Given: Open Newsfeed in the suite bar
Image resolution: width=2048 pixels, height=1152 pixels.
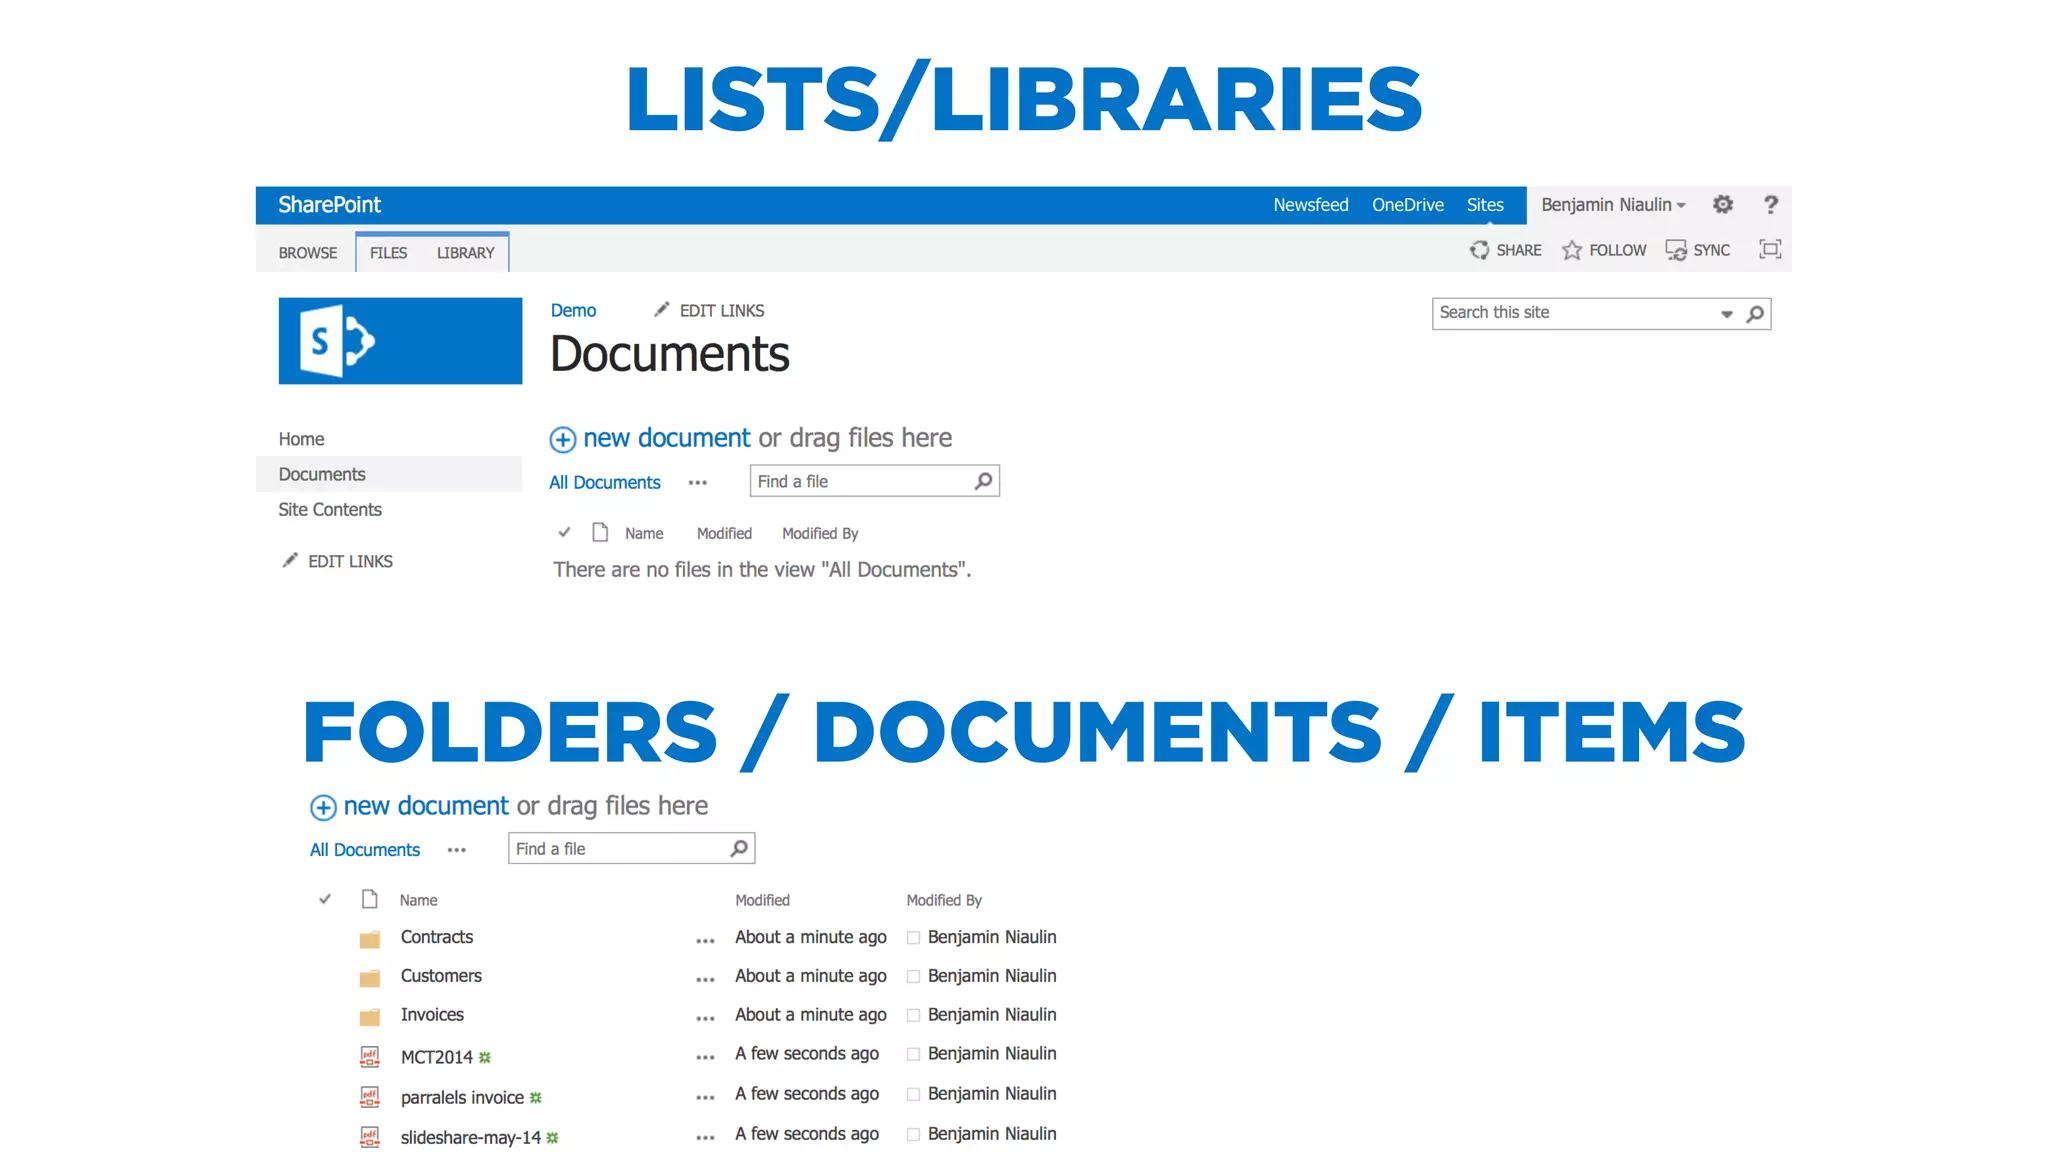Looking at the screenshot, I should point(1310,204).
